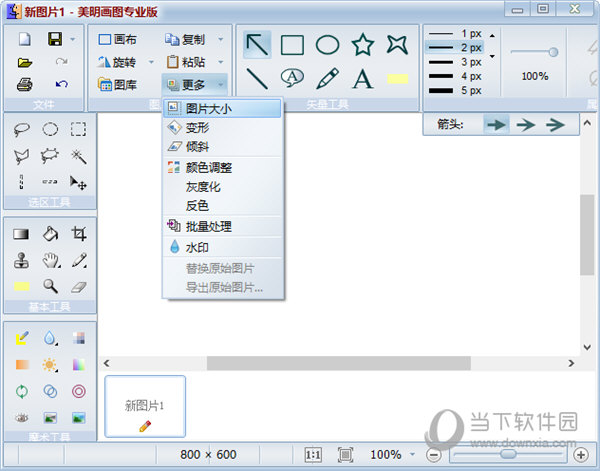Choose the rectangular marquee selection tool
Screen dimensions: 600x471
click(x=78, y=129)
